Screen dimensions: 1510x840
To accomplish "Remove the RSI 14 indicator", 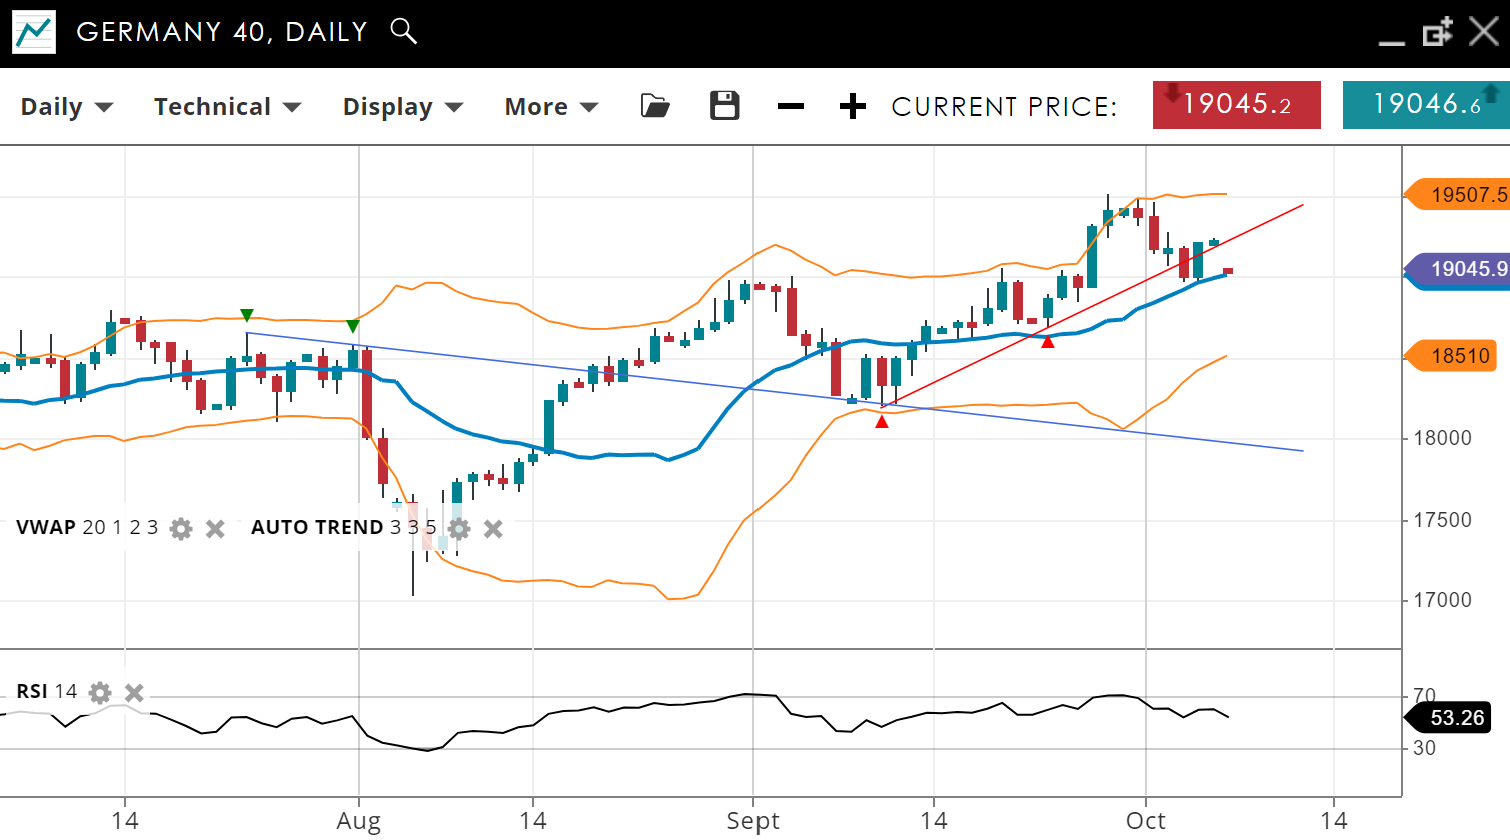I will pos(135,692).
